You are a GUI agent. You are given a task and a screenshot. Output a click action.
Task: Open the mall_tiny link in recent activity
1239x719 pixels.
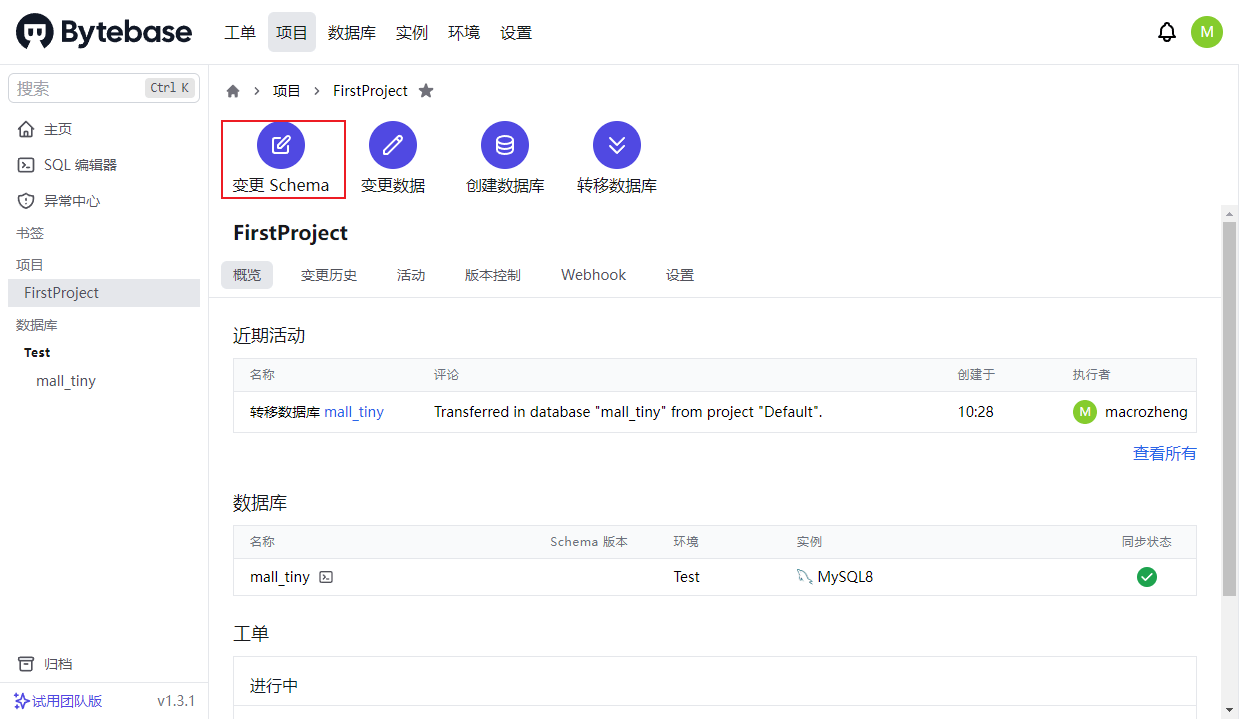pos(354,412)
